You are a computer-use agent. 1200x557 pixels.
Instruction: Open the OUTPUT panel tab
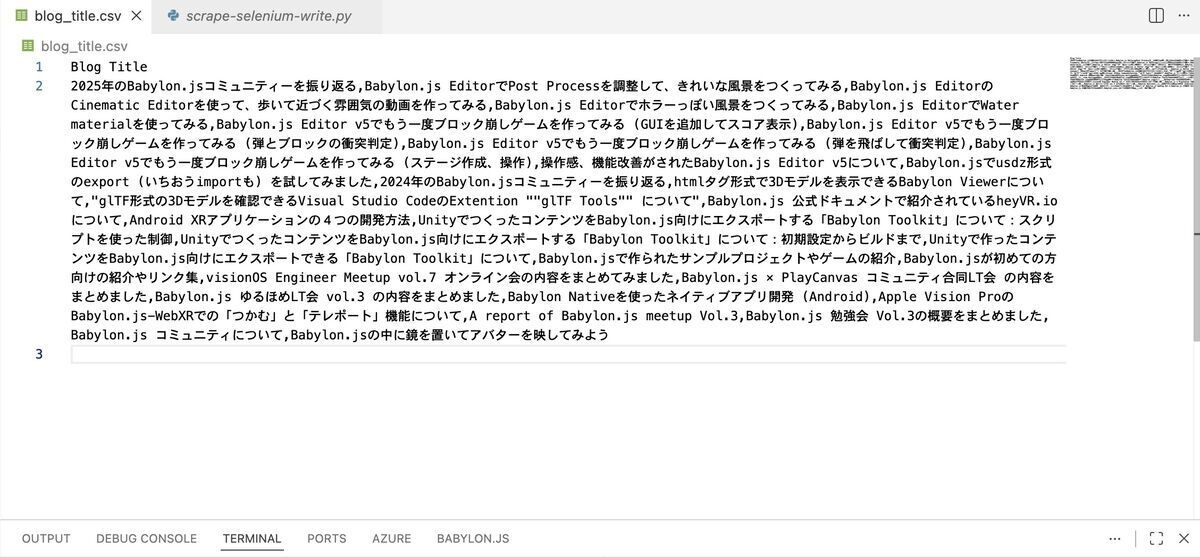46,538
